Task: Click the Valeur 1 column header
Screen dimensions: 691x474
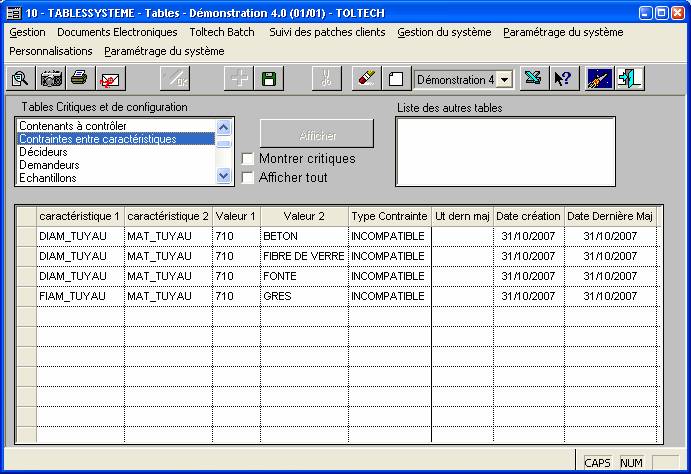Action: (236, 216)
